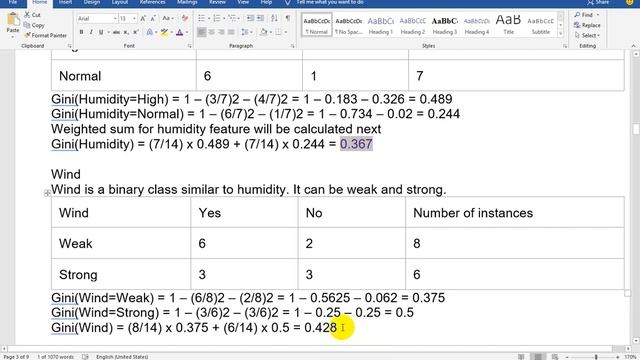The width and height of the screenshot is (640, 360).
Task: Decrease font size with shrink font icon
Action: [153, 18]
